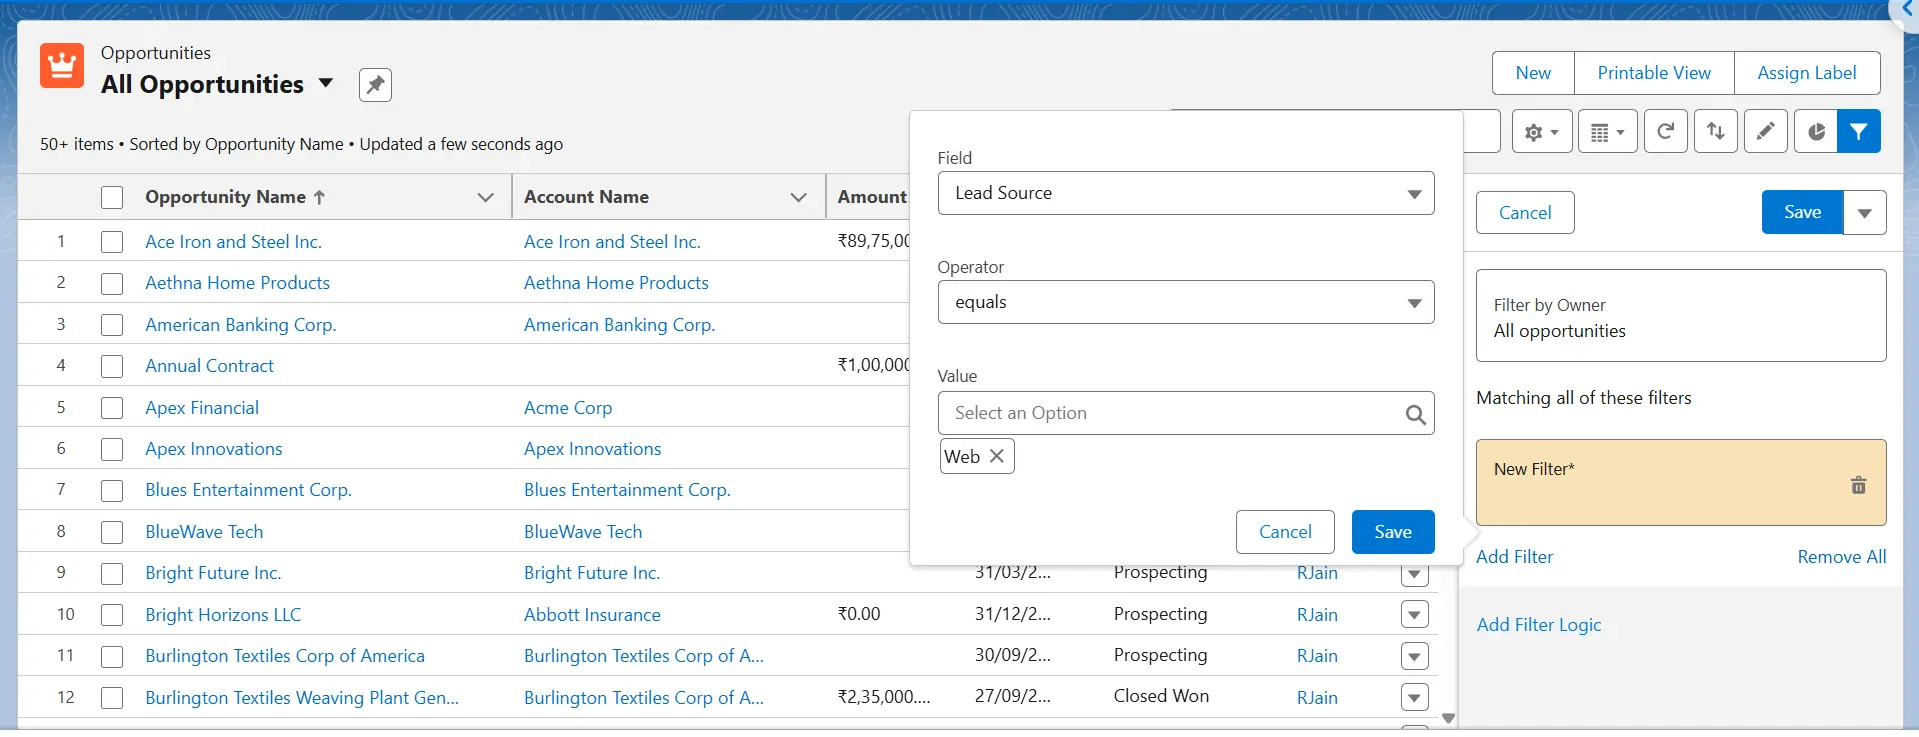Delete New Filter with trash icon
Screen dimensions: 1919x737
(1859, 485)
